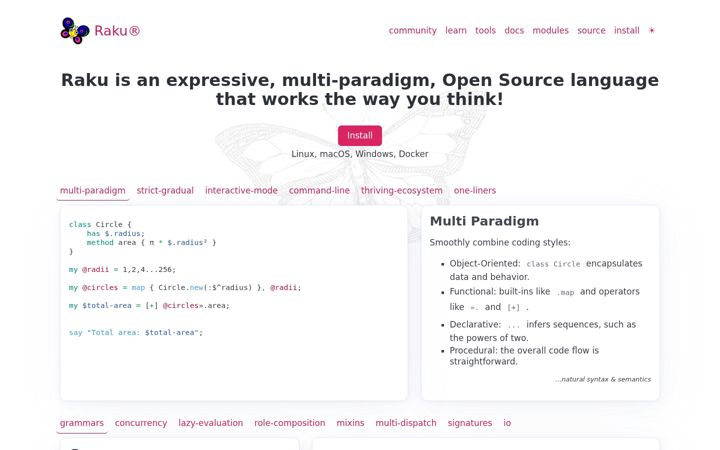Switch to the mixins tab
The height and width of the screenshot is (450, 720).
point(350,423)
